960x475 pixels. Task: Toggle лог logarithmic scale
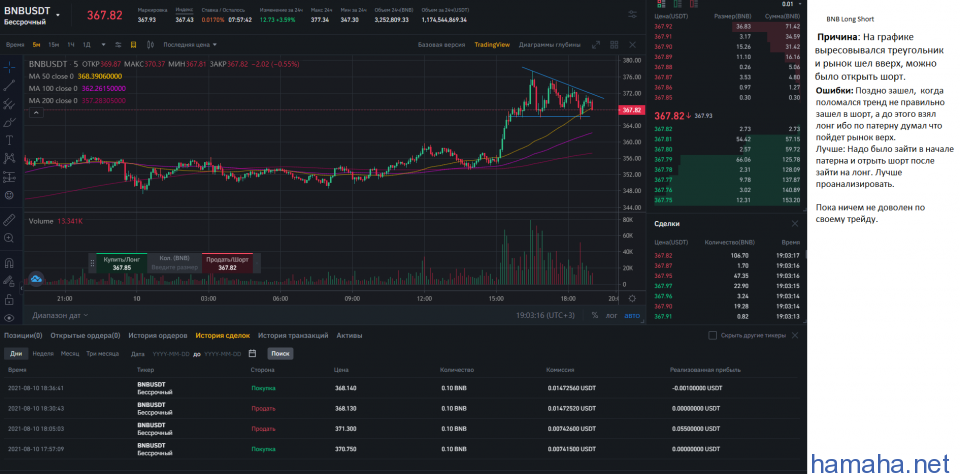click(x=612, y=315)
